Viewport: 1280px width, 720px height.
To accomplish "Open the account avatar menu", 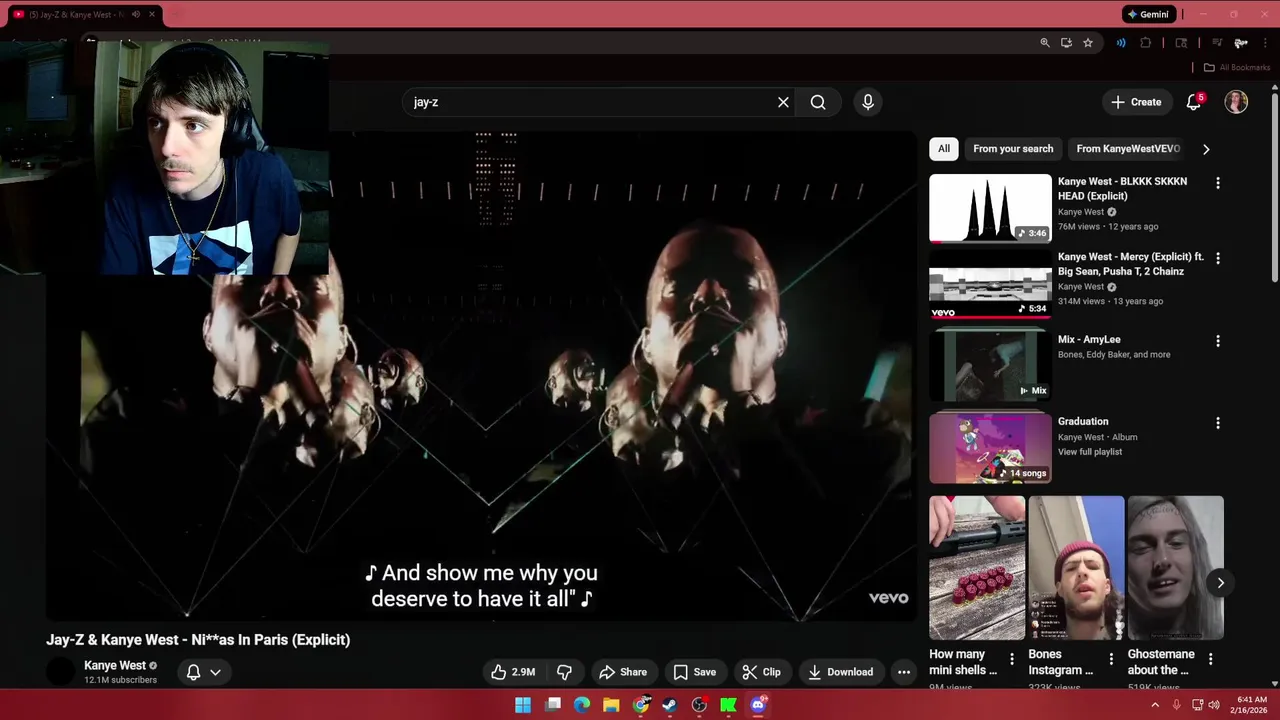I will coord(1236,102).
